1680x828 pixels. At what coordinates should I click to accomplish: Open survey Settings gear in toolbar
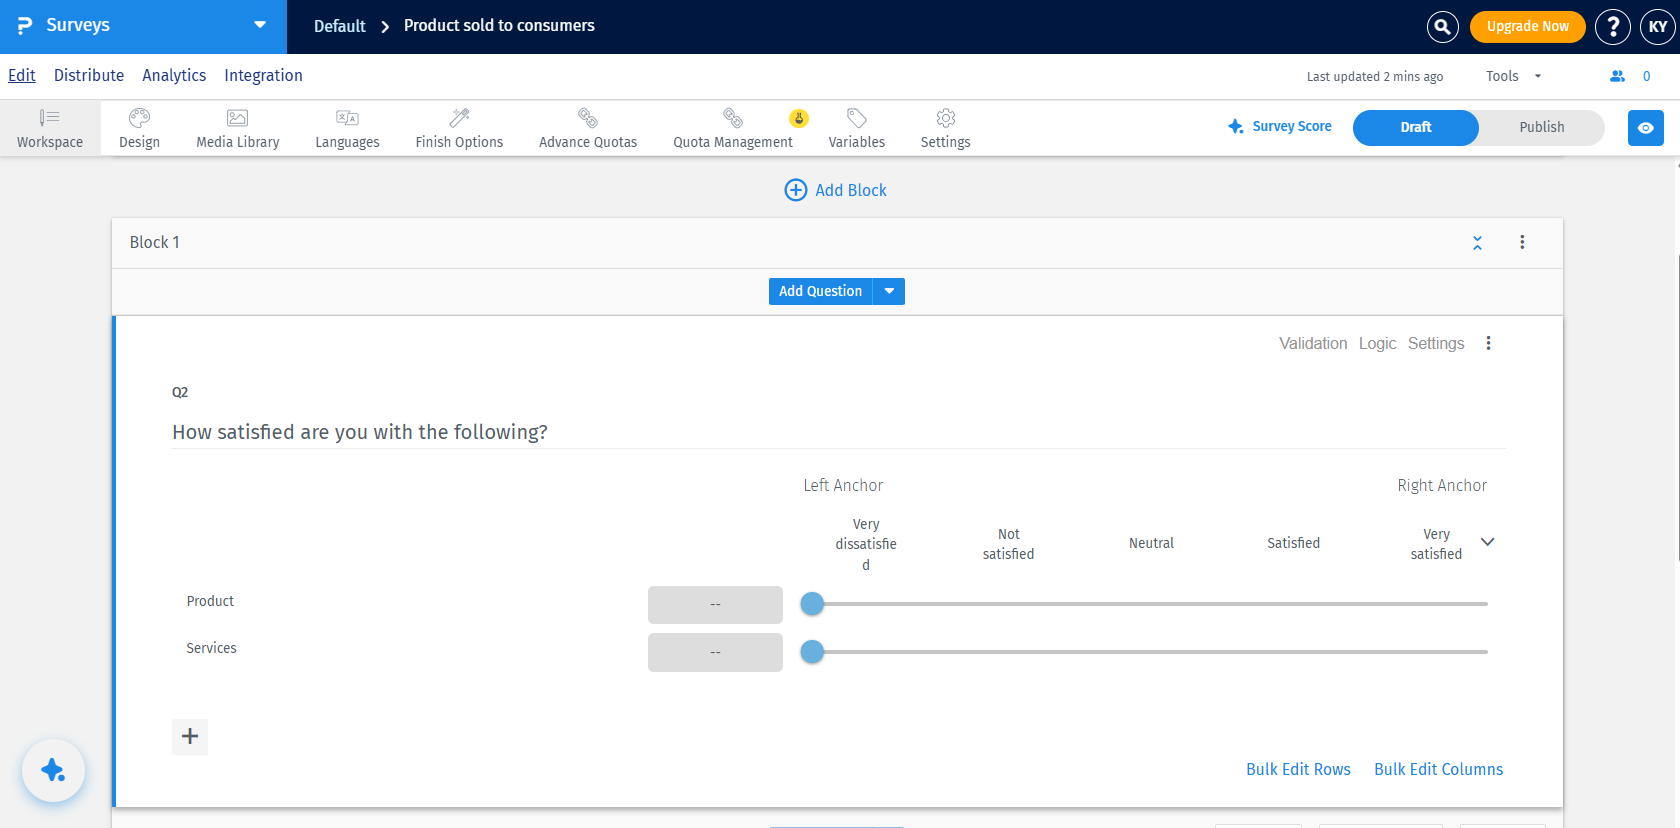(946, 128)
